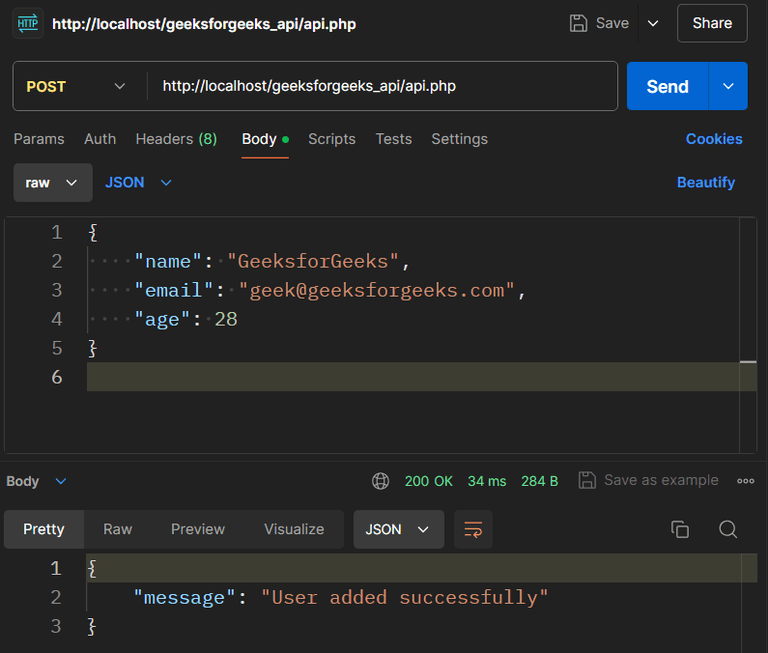Click the HTTP request type icon
This screenshot has height=653, width=768.
click(28, 23)
